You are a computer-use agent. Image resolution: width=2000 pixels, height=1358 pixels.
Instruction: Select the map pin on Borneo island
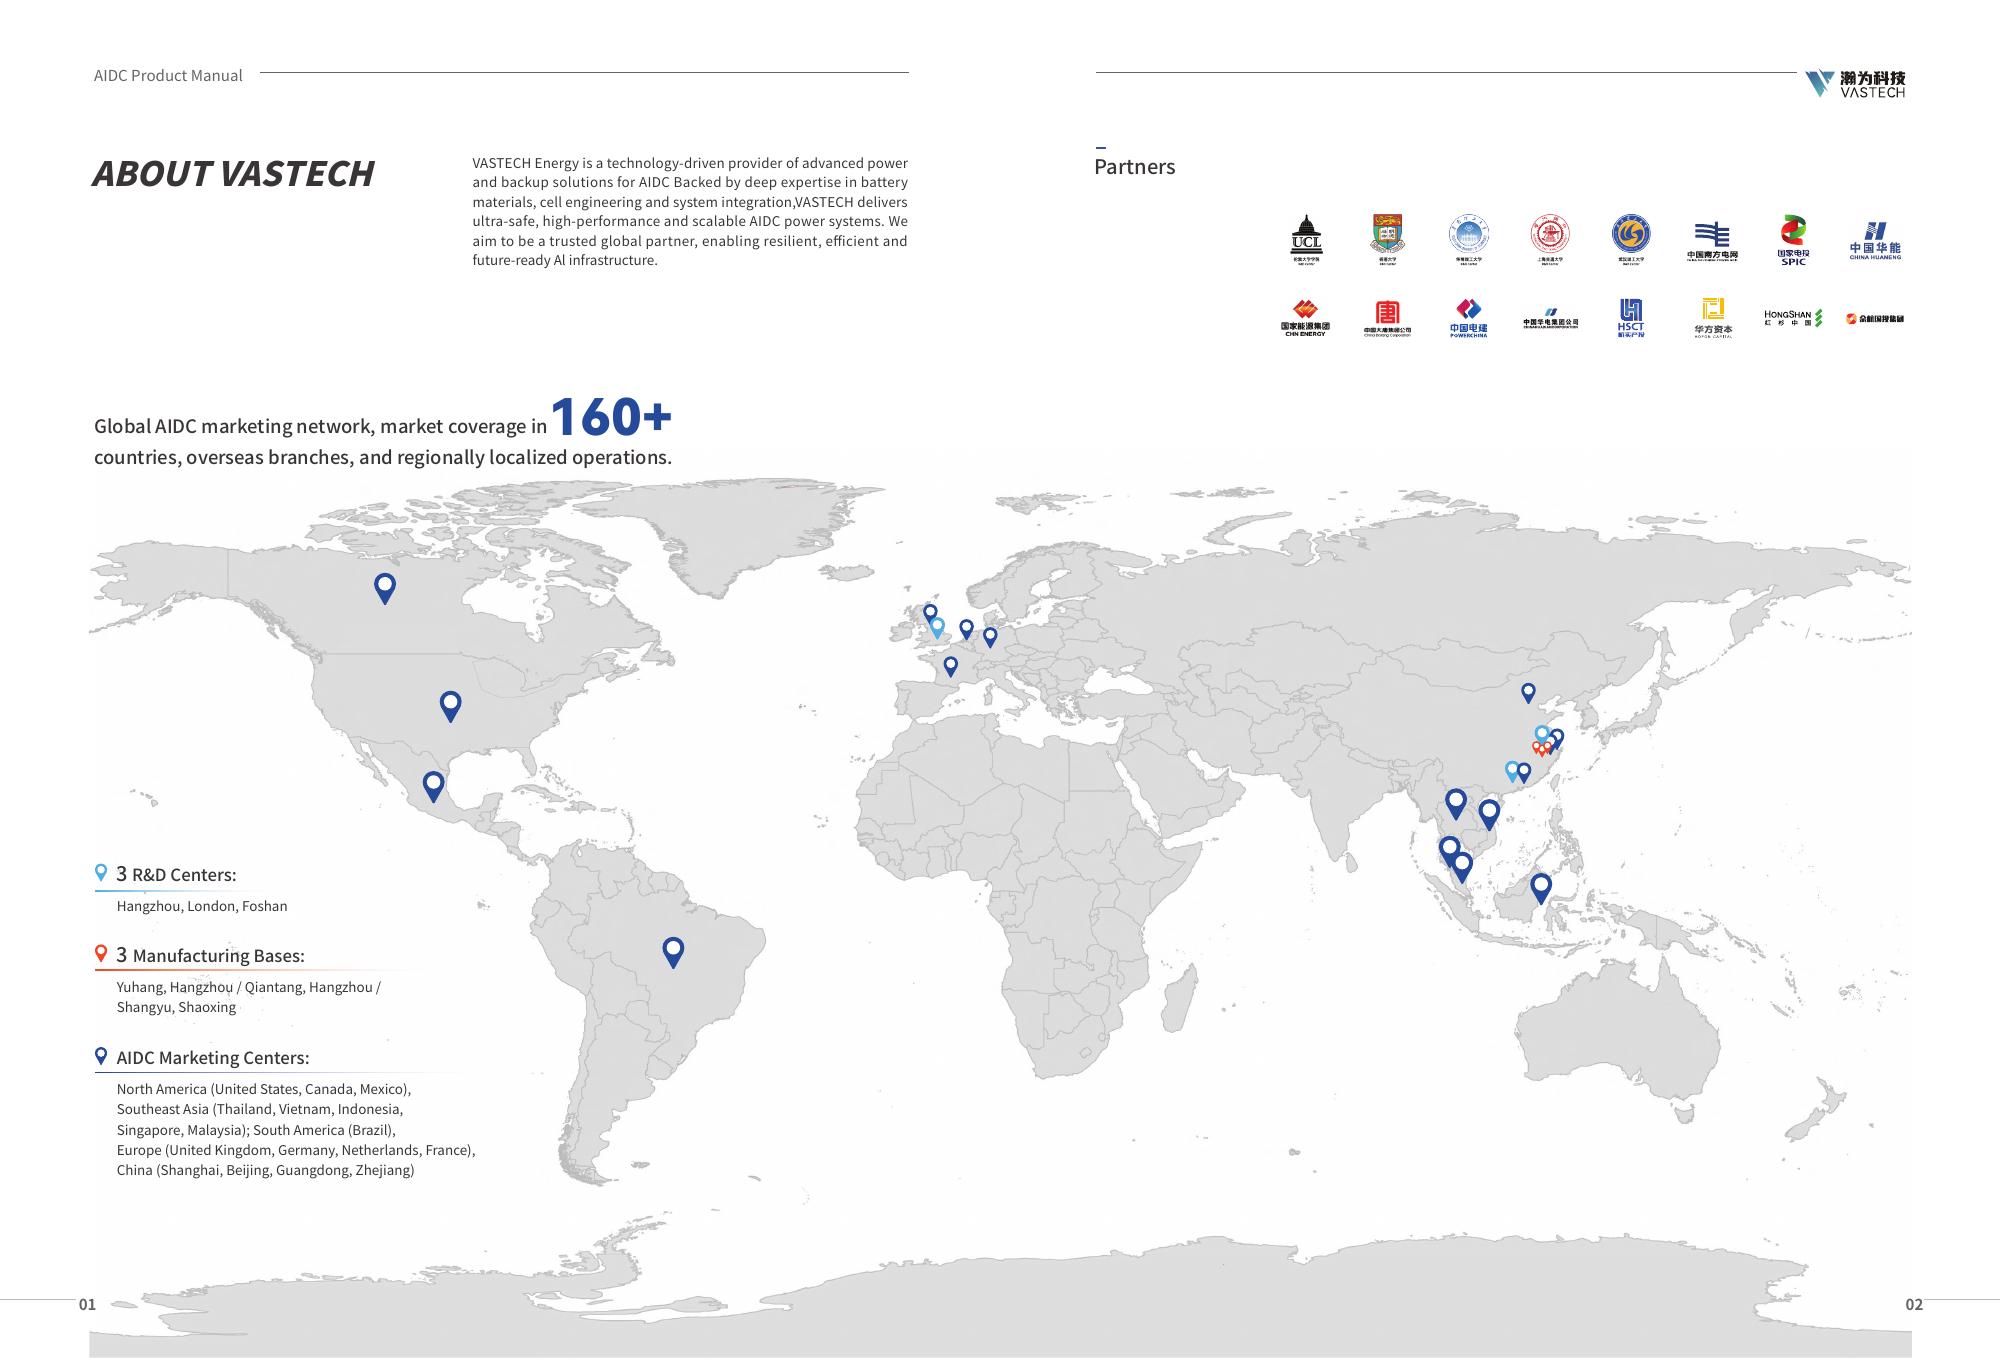[x=1541, y=888]
